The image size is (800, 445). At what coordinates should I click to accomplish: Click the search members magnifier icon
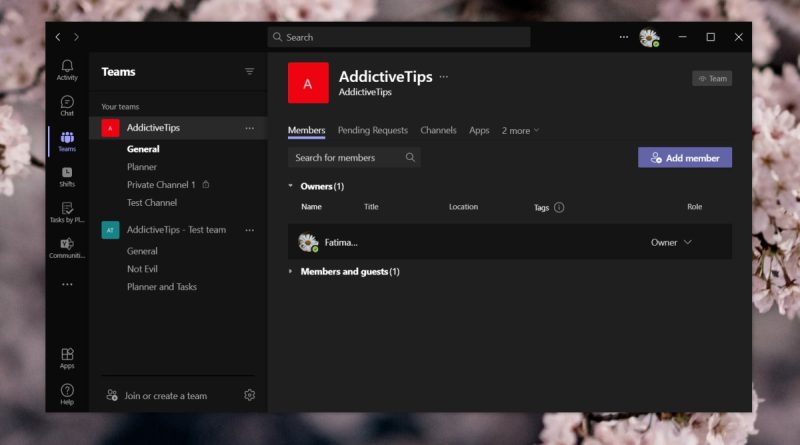pyautogui.click(x=410, y=157)
